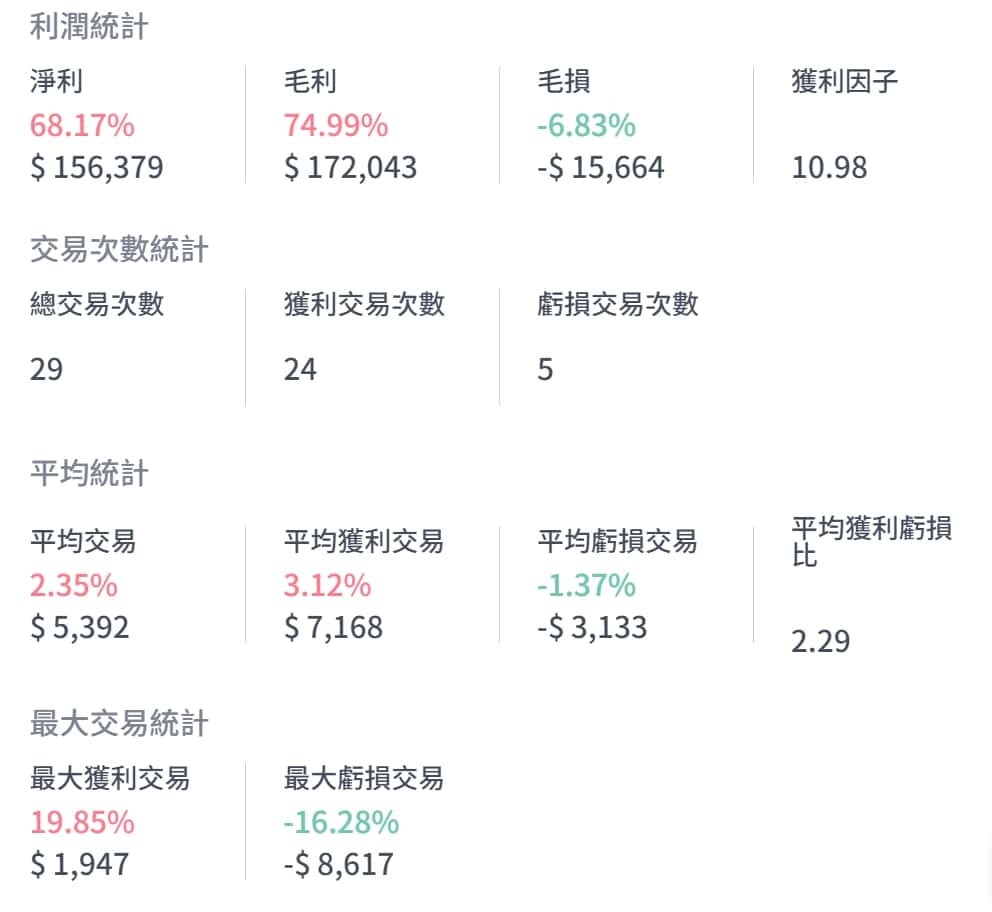The width and height of the screenshot is (992, 912).
Task: Click the 交易次數統計 section heading
Action: 119,249
